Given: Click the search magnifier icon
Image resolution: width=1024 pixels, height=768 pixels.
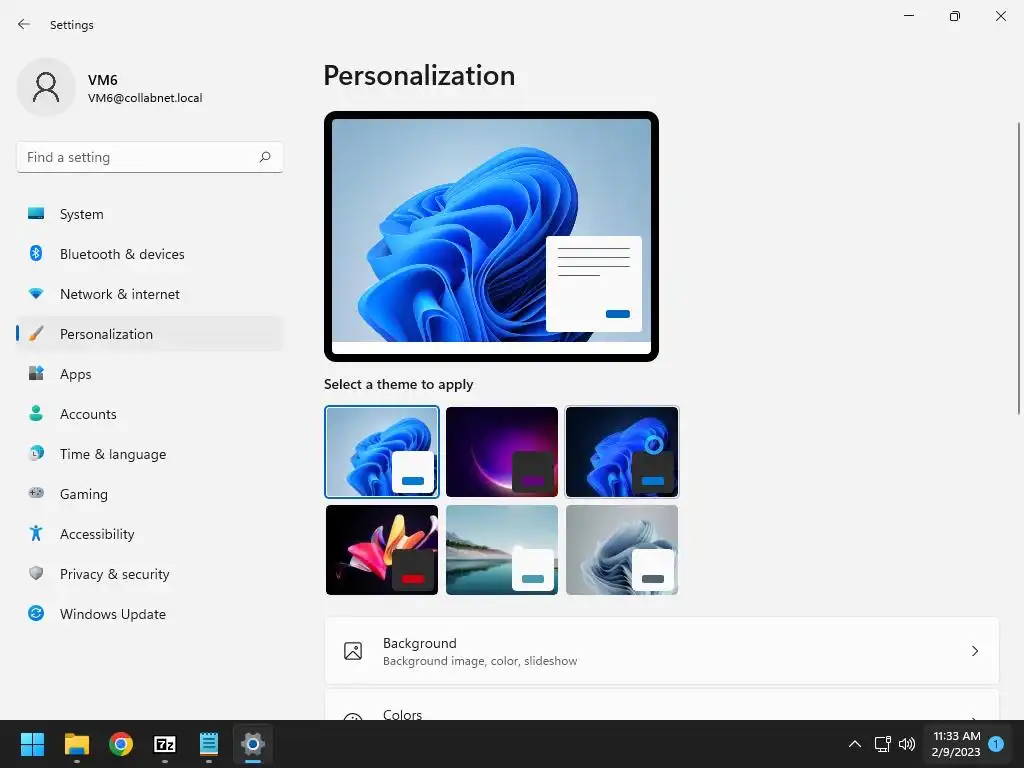Looking at the screenshot, I should 264,157.
